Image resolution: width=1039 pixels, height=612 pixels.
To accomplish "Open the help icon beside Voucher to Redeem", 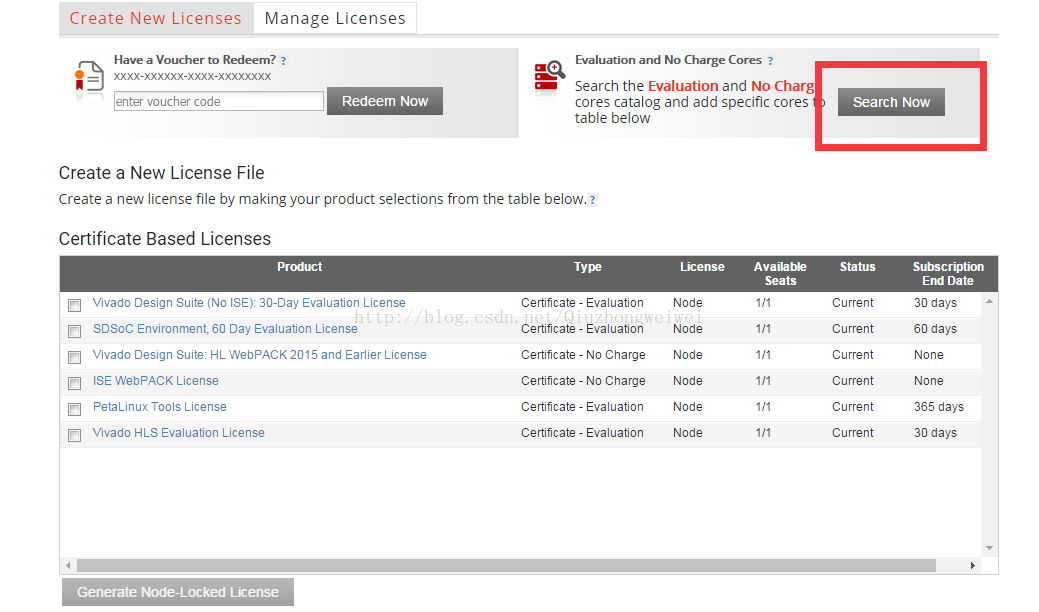I will click(284, 61).
